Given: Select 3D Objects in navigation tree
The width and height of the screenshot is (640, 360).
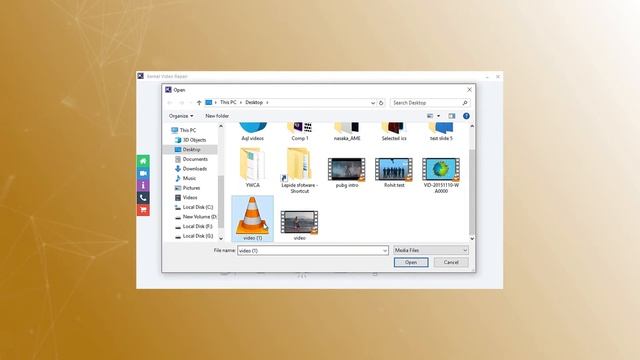Looking at the screenshot, I should [x=194, y=140].
